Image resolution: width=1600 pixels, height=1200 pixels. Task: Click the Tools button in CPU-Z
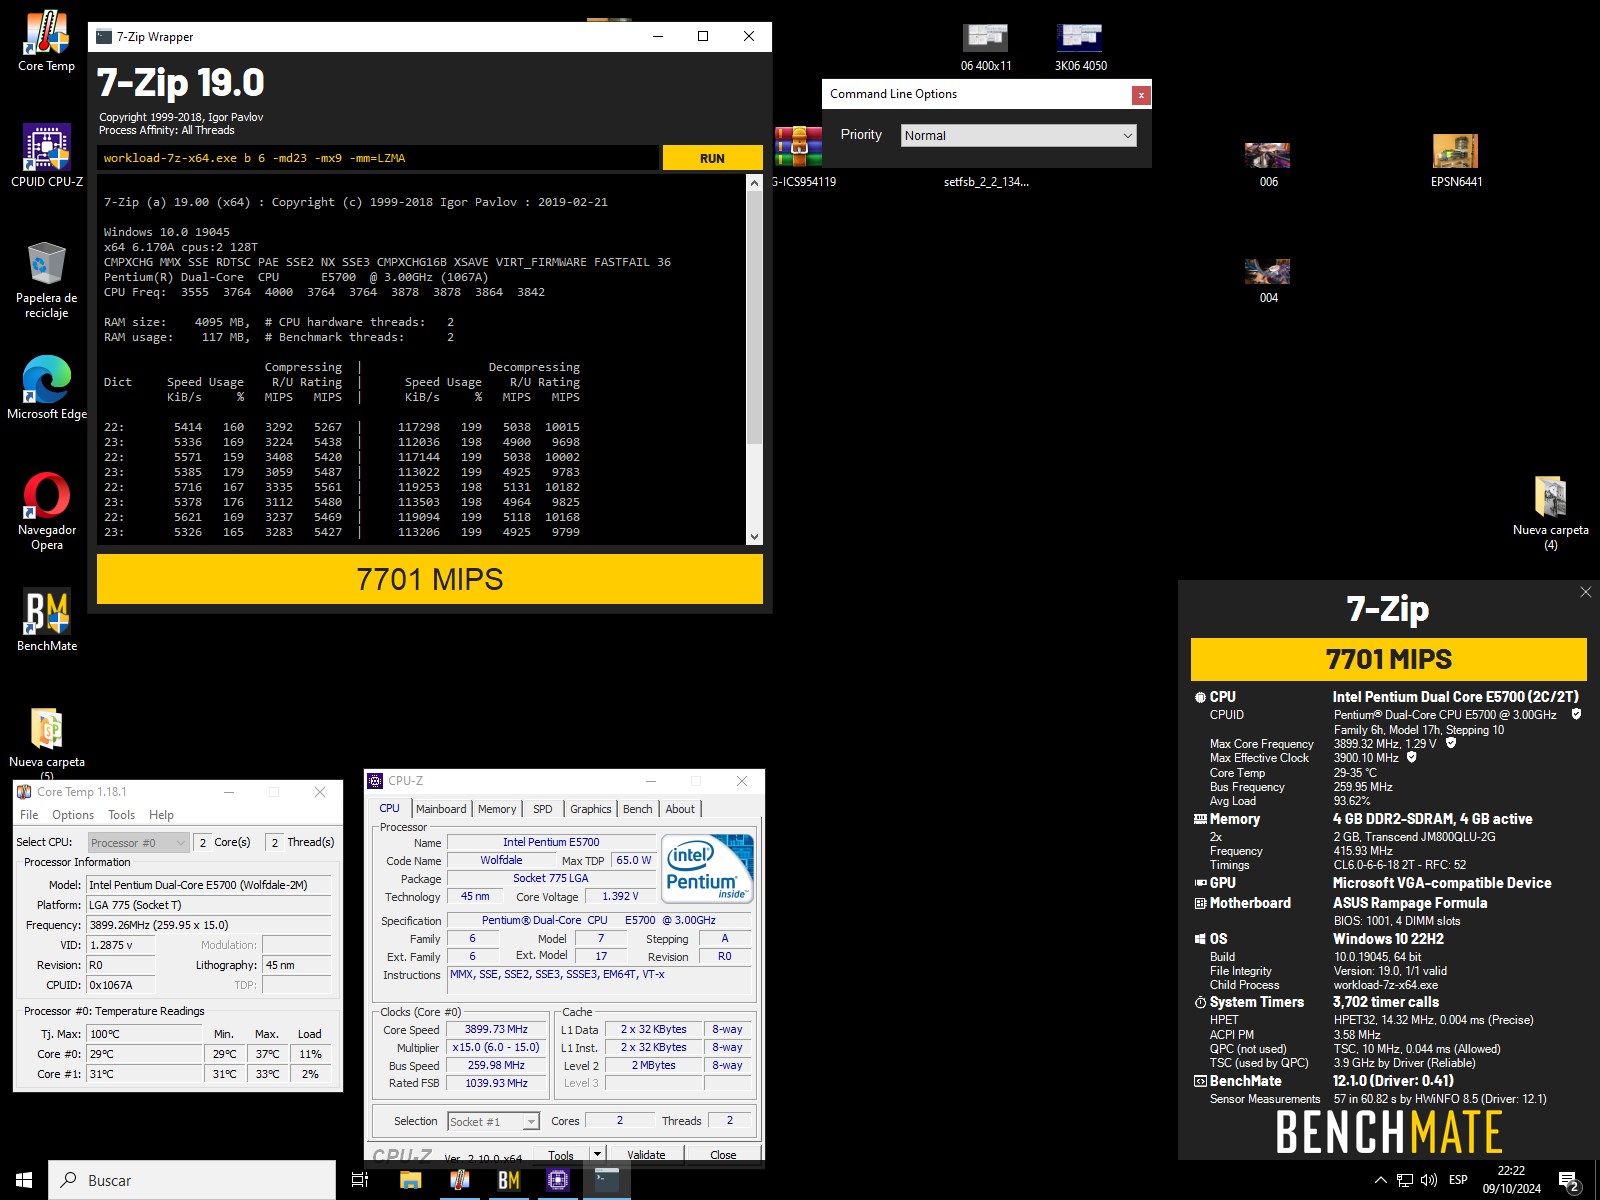tap(561, 1155)
